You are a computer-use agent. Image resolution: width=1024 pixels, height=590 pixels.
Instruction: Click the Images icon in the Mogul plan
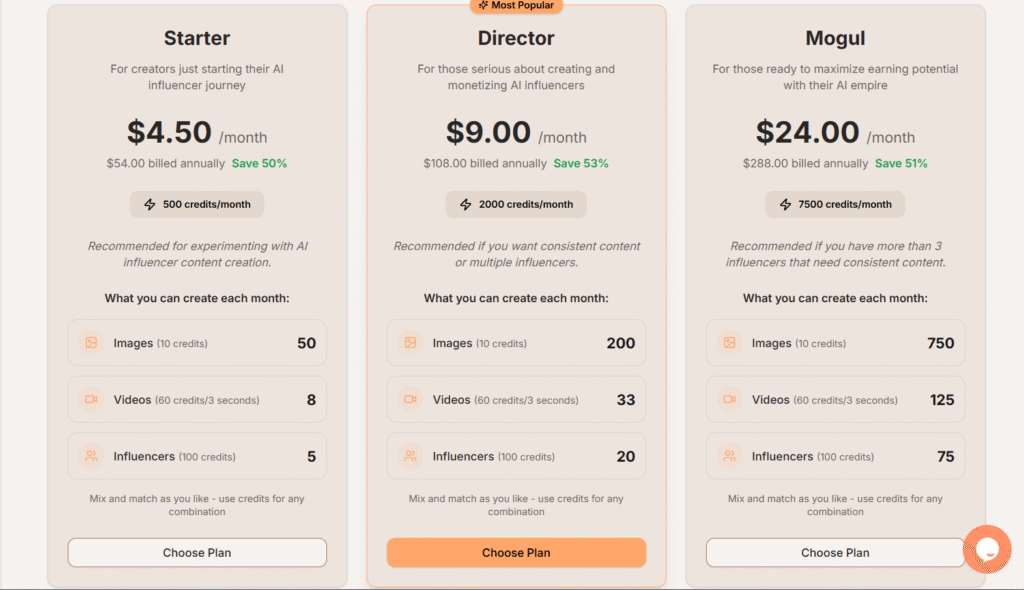(x=728, y=342)
